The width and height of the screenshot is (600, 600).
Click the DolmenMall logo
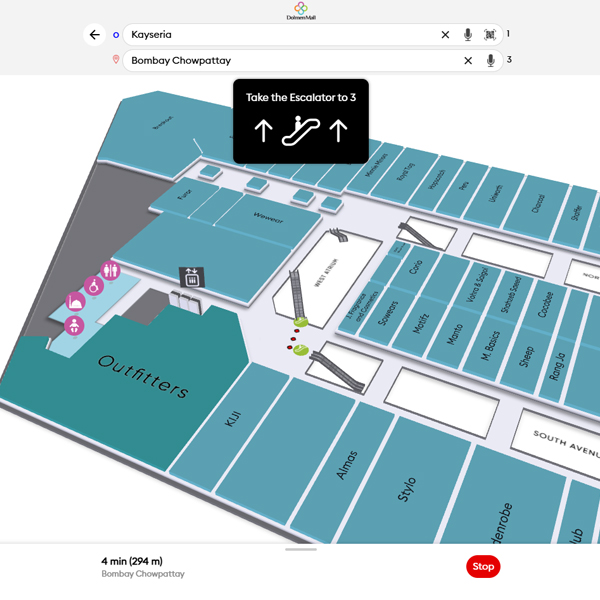[x=300, y=11]
